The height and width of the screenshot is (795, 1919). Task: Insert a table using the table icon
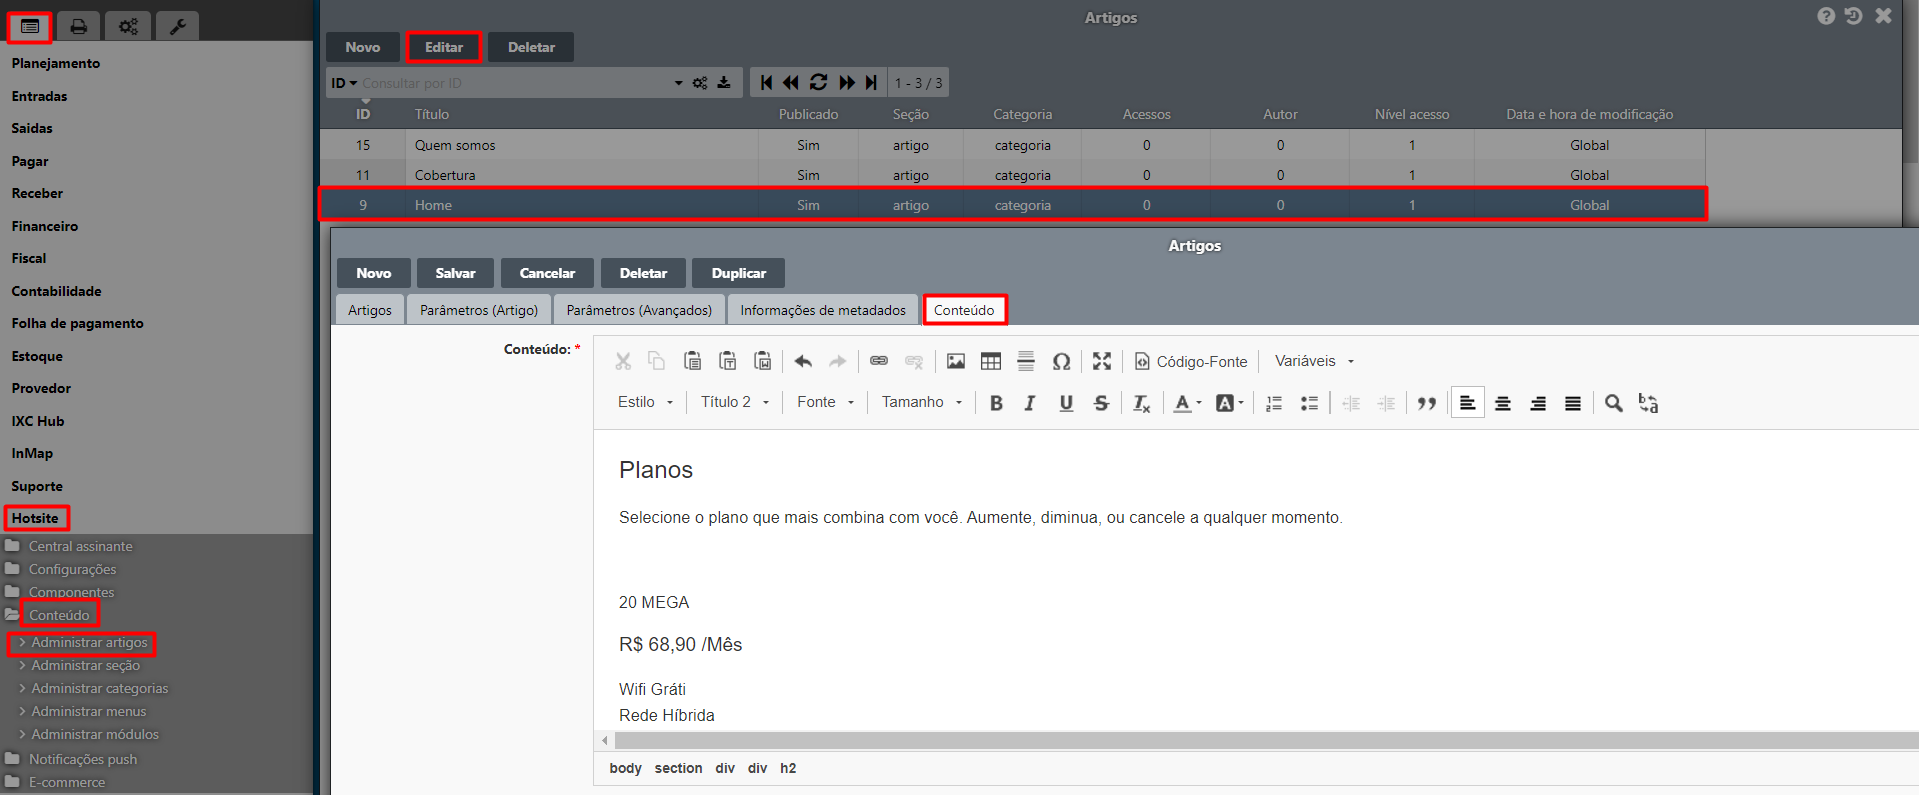tap(991, 361)
